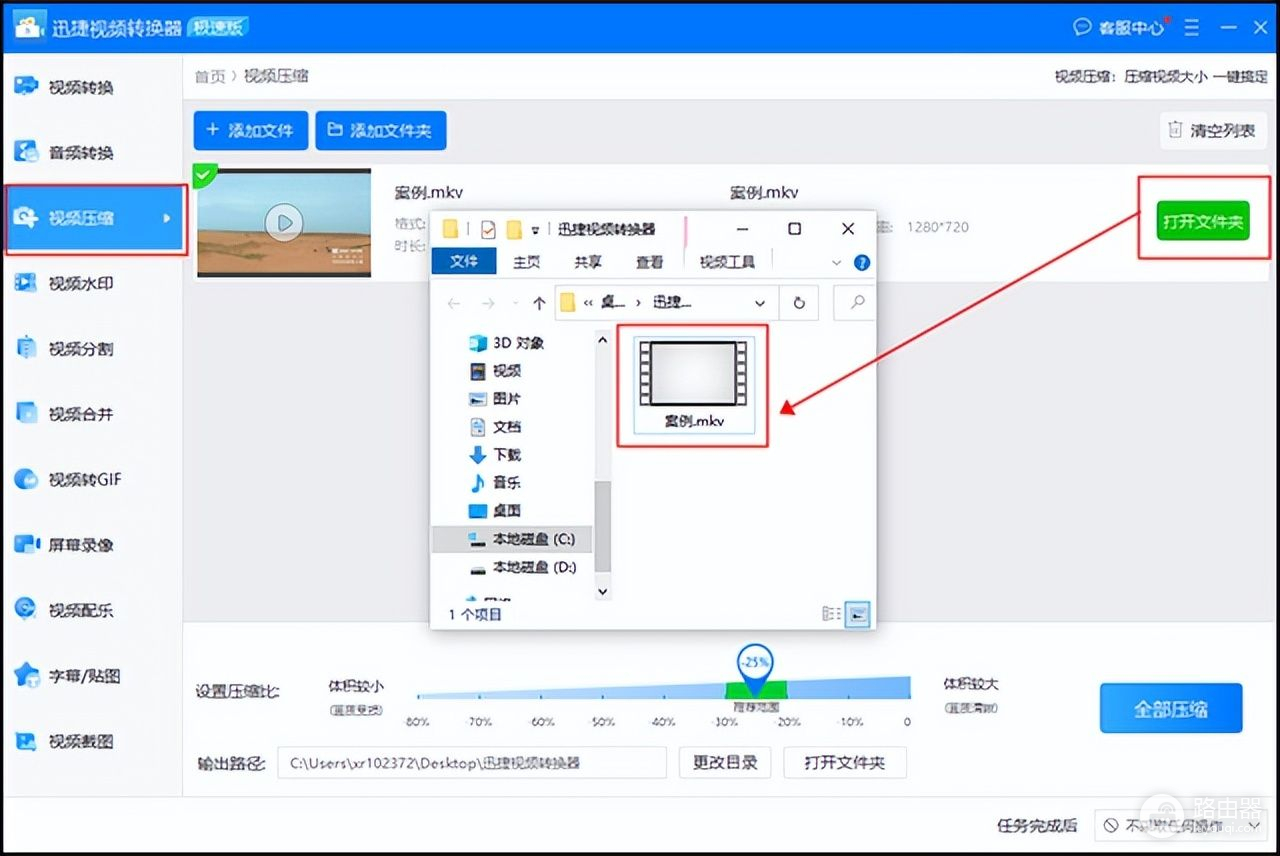Screen dimensions: 1280x856
Task: Open the 视频水印 watermark tool
Action: coord(80,284)
